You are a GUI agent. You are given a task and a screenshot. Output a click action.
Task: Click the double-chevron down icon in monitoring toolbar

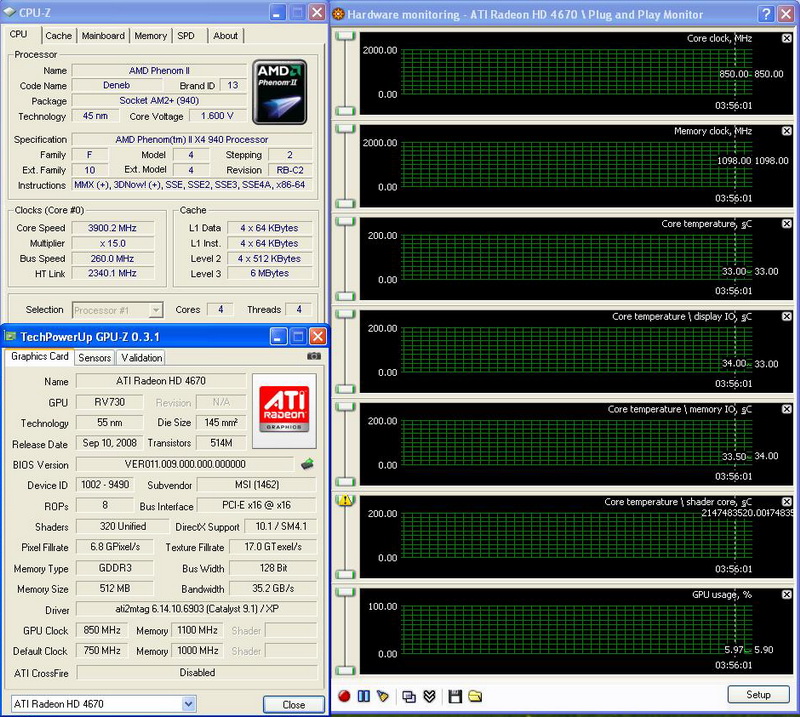click(x=429, y=696)
